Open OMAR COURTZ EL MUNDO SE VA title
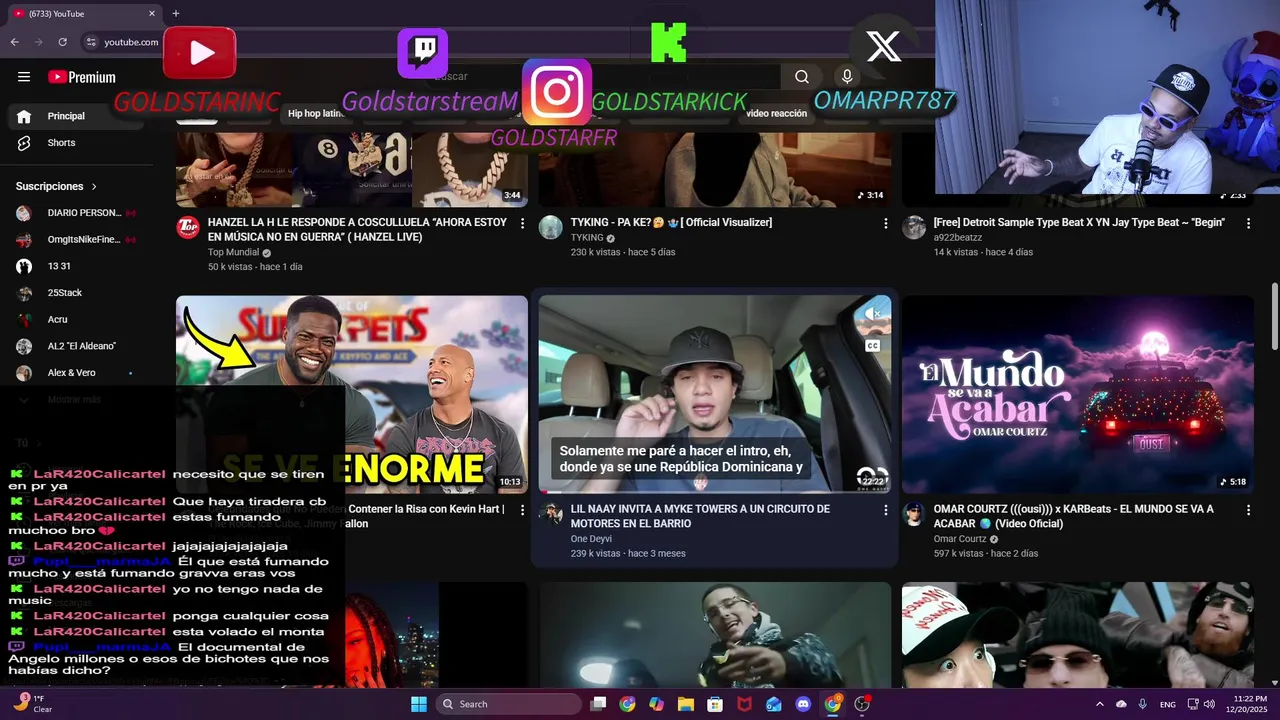 coord(1073,516)
